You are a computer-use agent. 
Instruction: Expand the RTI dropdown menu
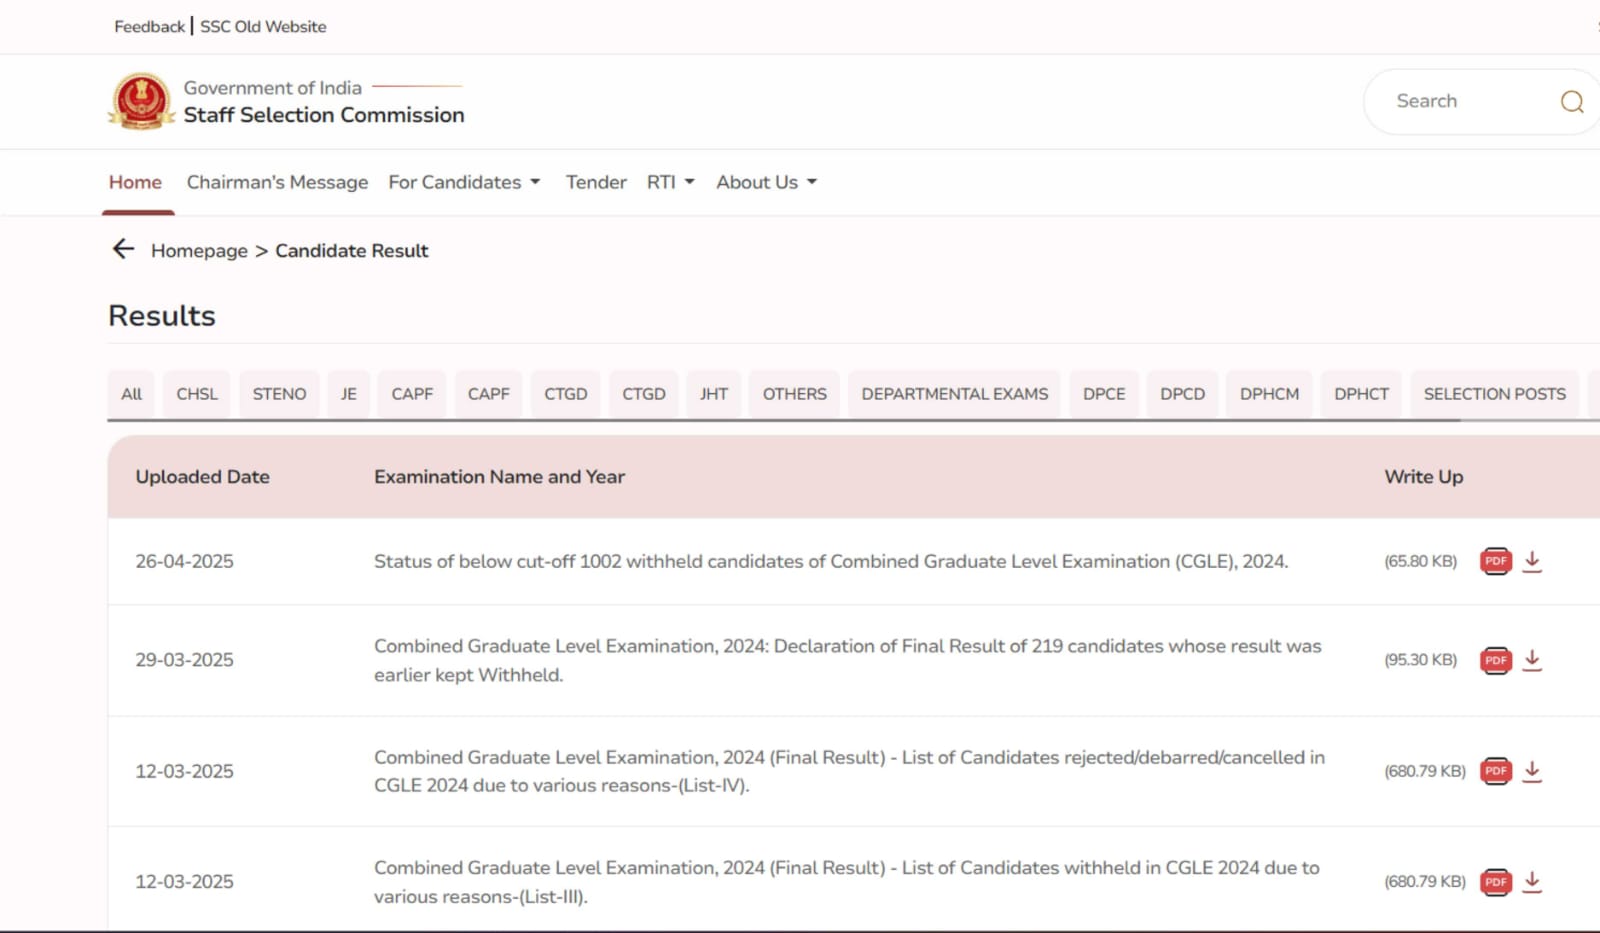tap(670, 182)
